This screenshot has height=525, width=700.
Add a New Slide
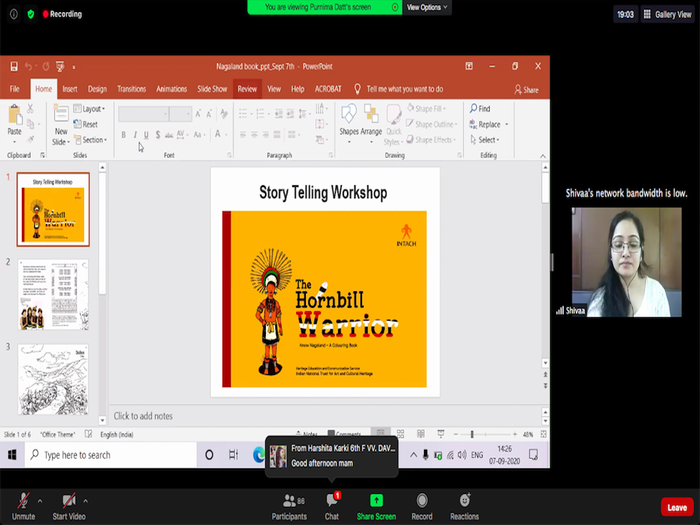point(61,125)
